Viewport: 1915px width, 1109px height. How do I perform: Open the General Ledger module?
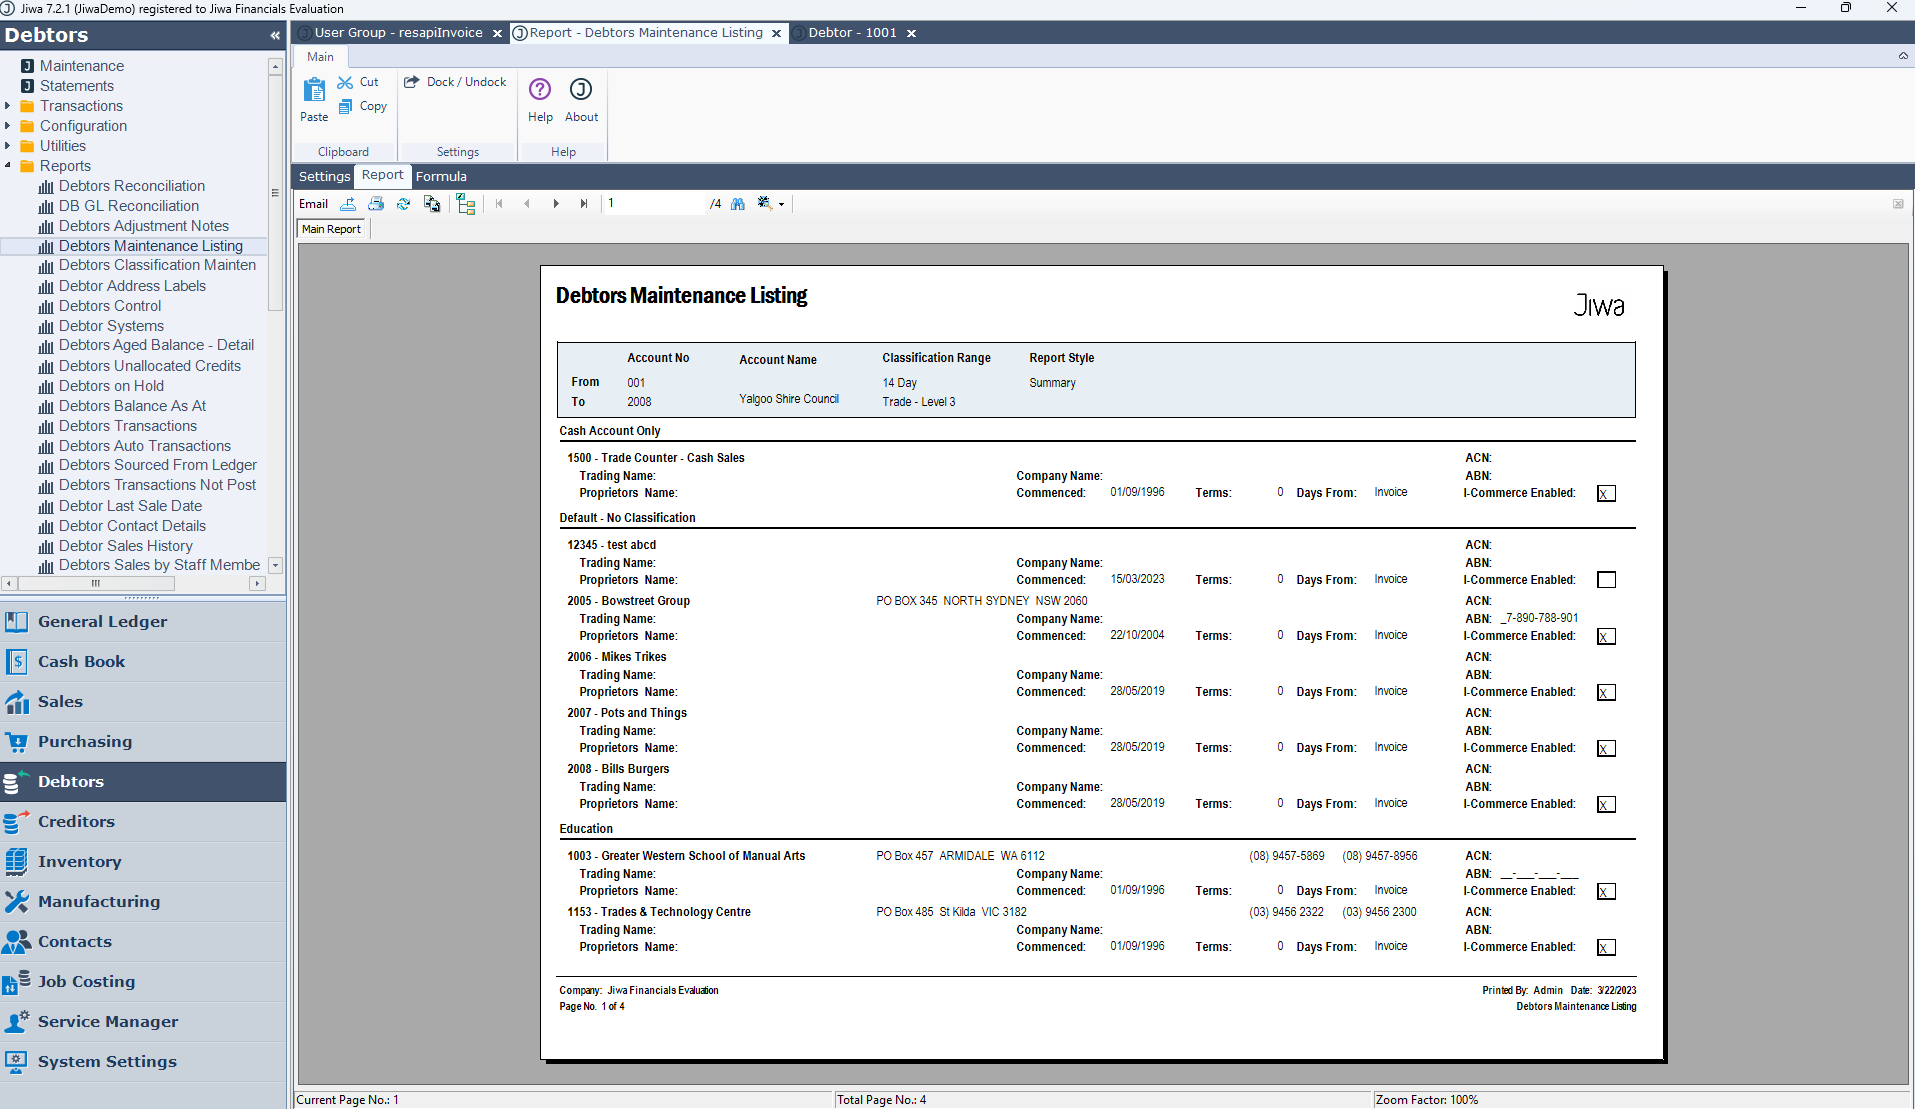tap(102, 622)
